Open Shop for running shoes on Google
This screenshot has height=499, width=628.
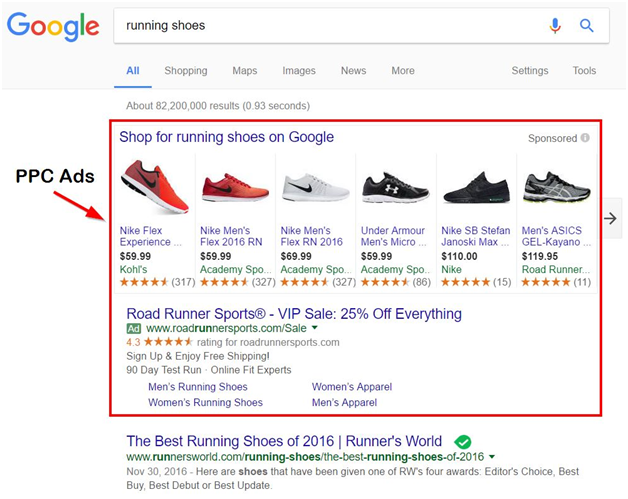click(x=226, y=137)
